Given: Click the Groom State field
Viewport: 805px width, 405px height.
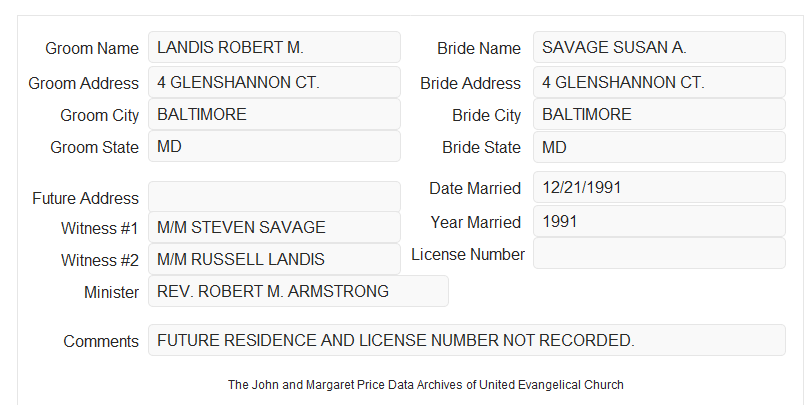Looking at the screenshot, I should 274,146.
